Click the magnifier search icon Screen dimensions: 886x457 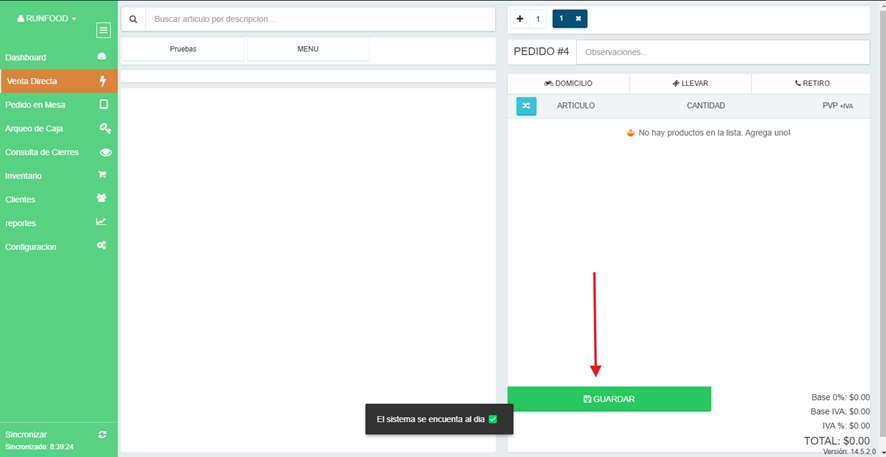point(133,19)
